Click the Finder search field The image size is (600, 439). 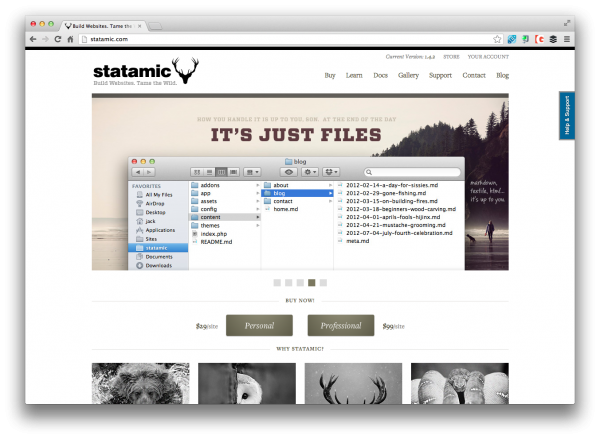tap(412, 172)
